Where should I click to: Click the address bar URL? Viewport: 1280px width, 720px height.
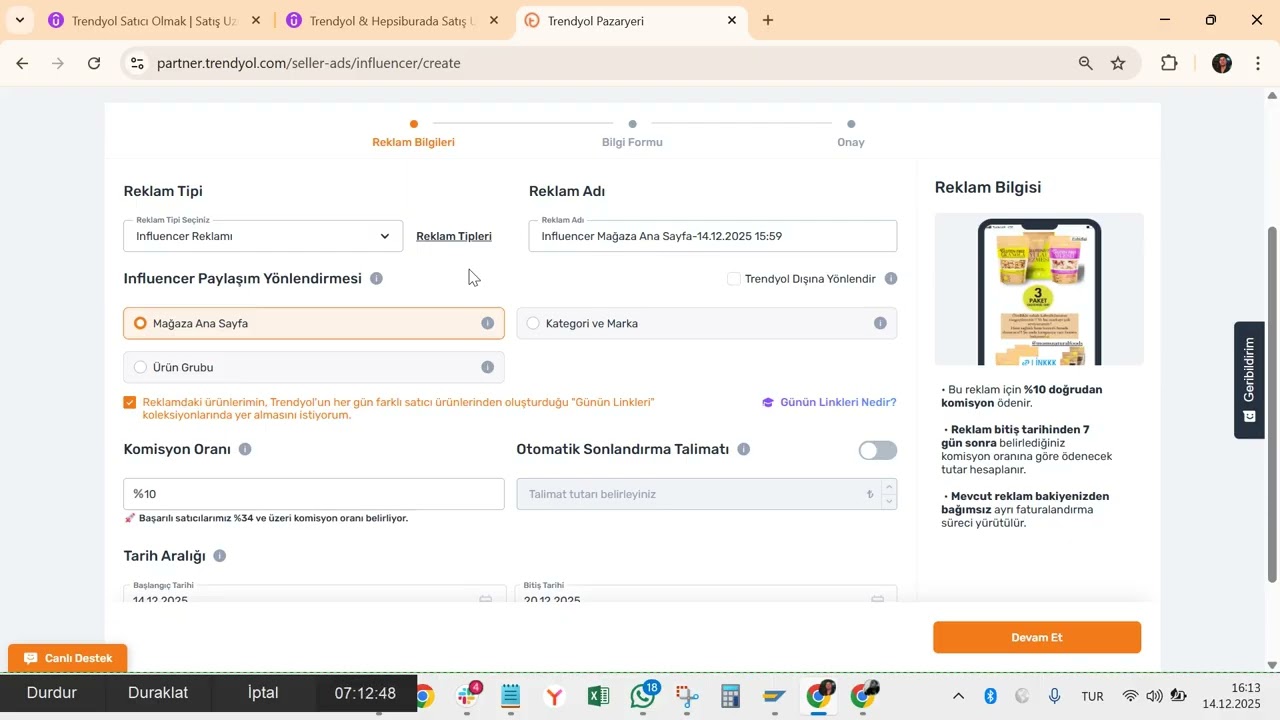[309, 63]
